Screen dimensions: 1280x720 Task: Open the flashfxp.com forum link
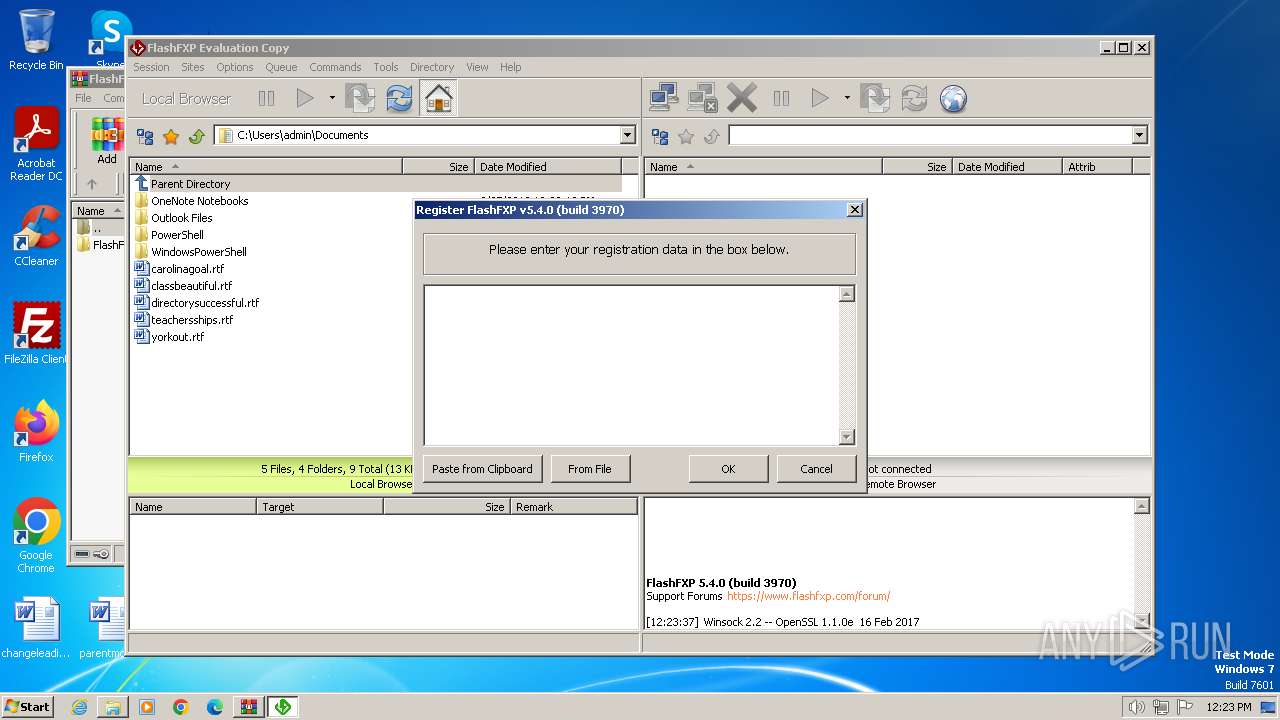tap(808, 596)
